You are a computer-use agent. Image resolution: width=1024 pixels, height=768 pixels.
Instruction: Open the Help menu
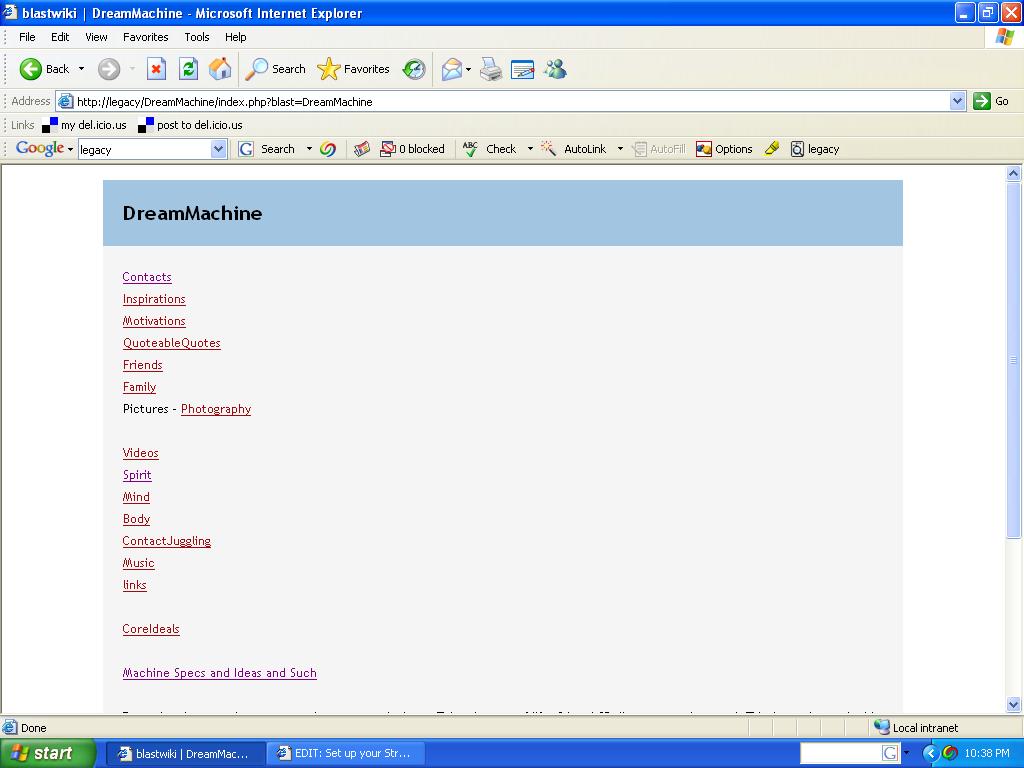(236, 37)
